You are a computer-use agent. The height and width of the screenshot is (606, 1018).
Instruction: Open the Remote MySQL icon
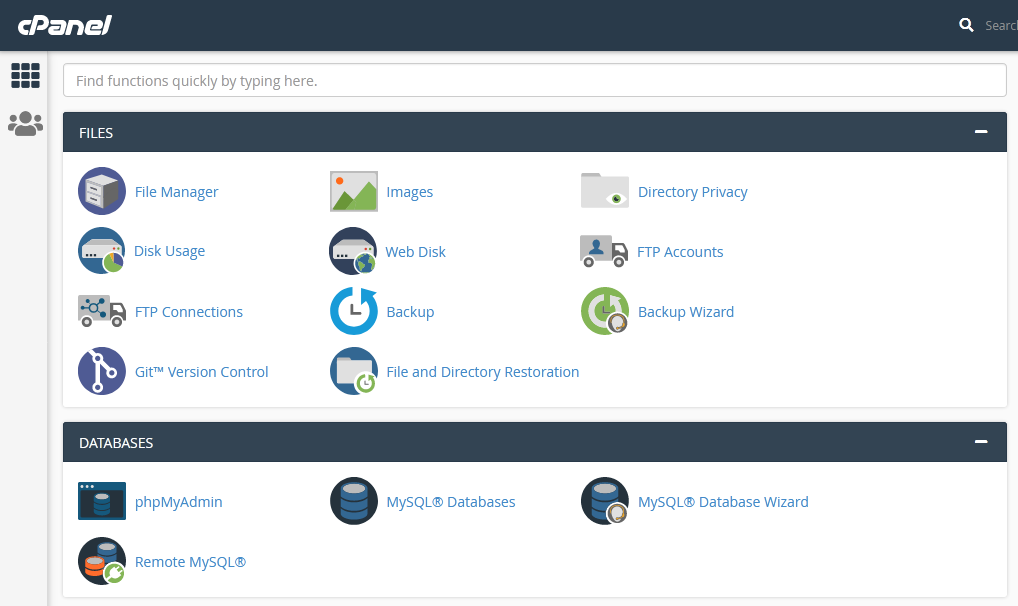click(x=102, y=562)
